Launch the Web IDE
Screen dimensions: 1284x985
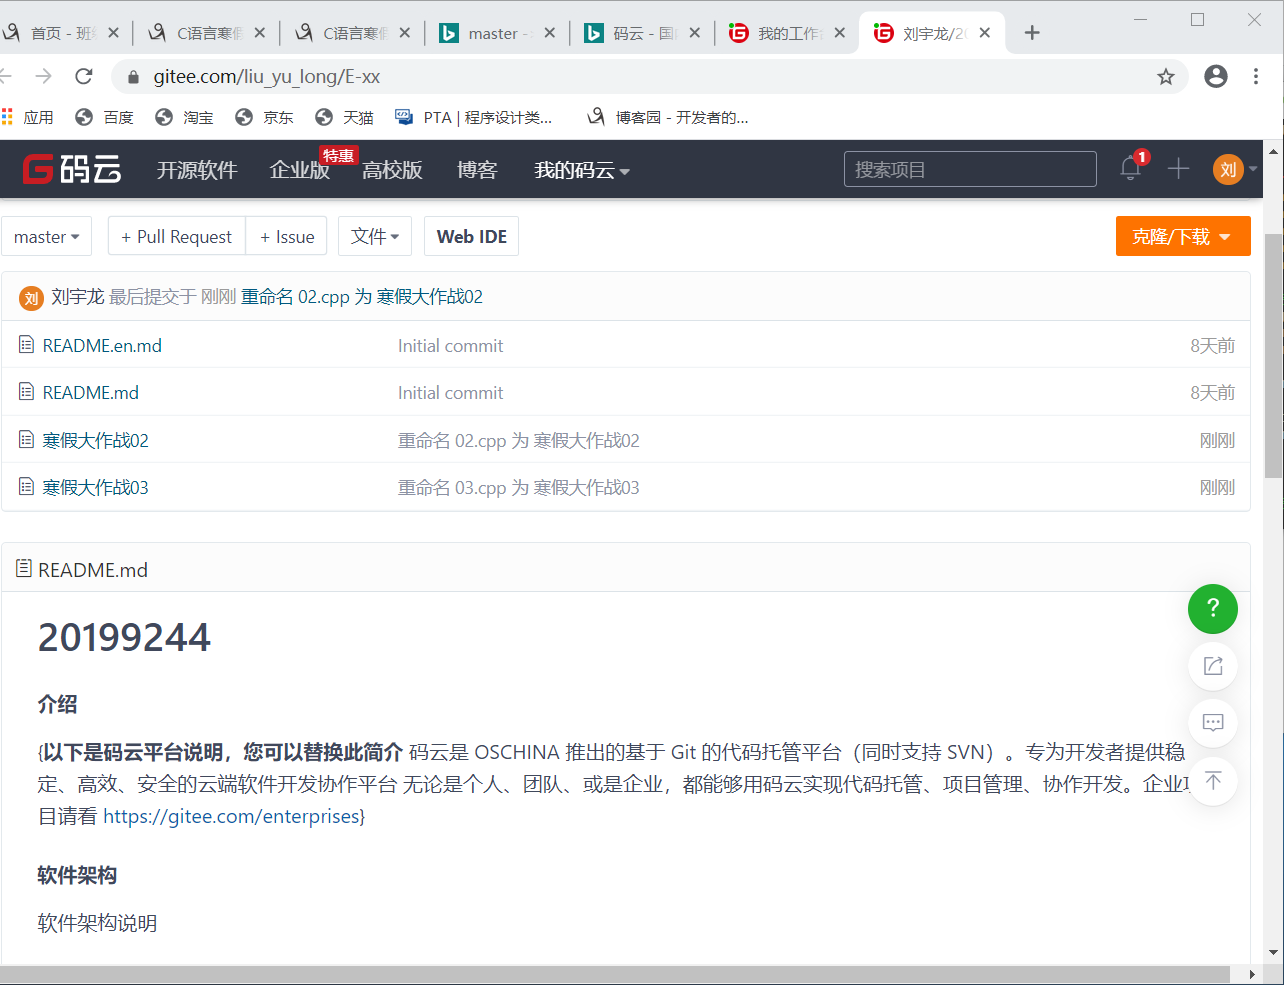click(x=472, y=236)
